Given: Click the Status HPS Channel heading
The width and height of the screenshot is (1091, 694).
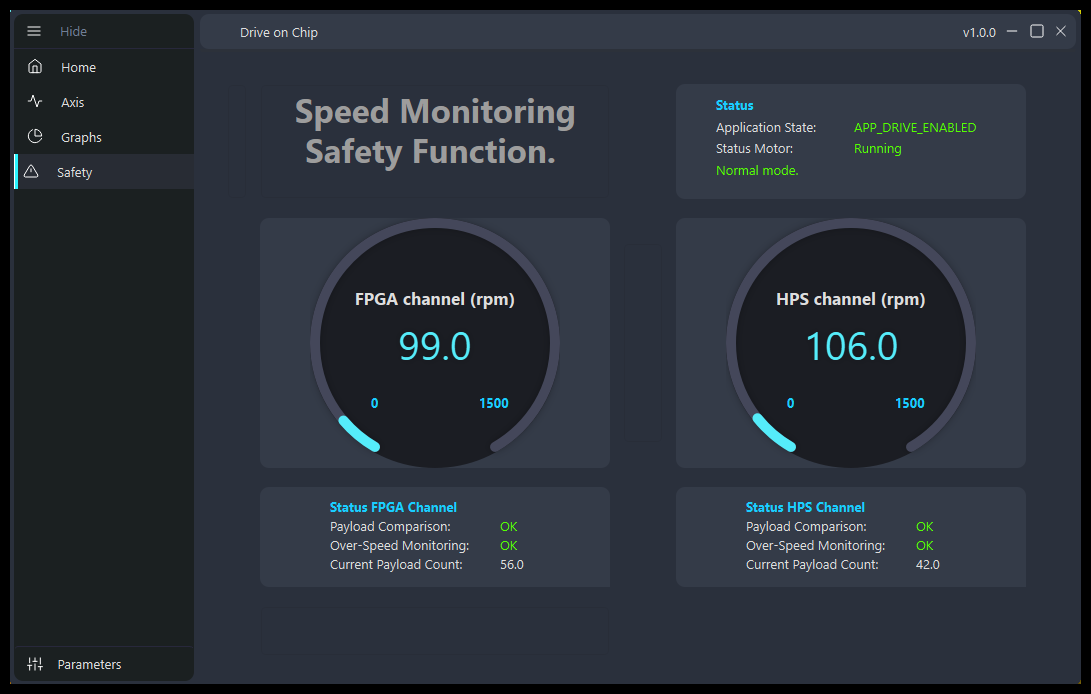Looking at the screenshot, I should pyautogui.click(x=805, y=507).
